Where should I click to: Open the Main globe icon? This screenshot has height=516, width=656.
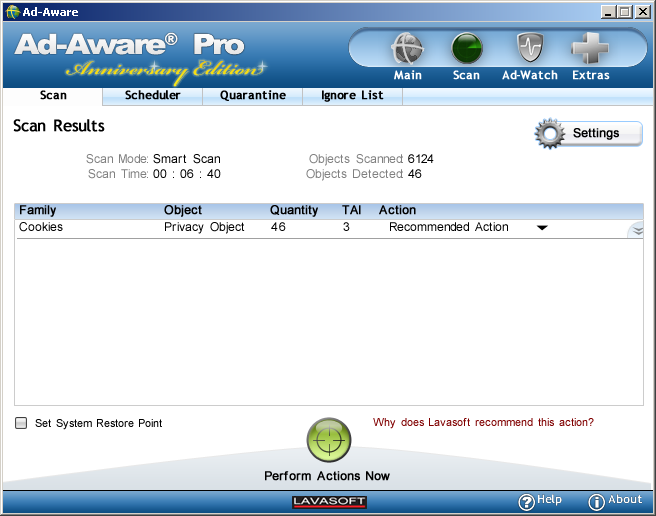(407, 48)
